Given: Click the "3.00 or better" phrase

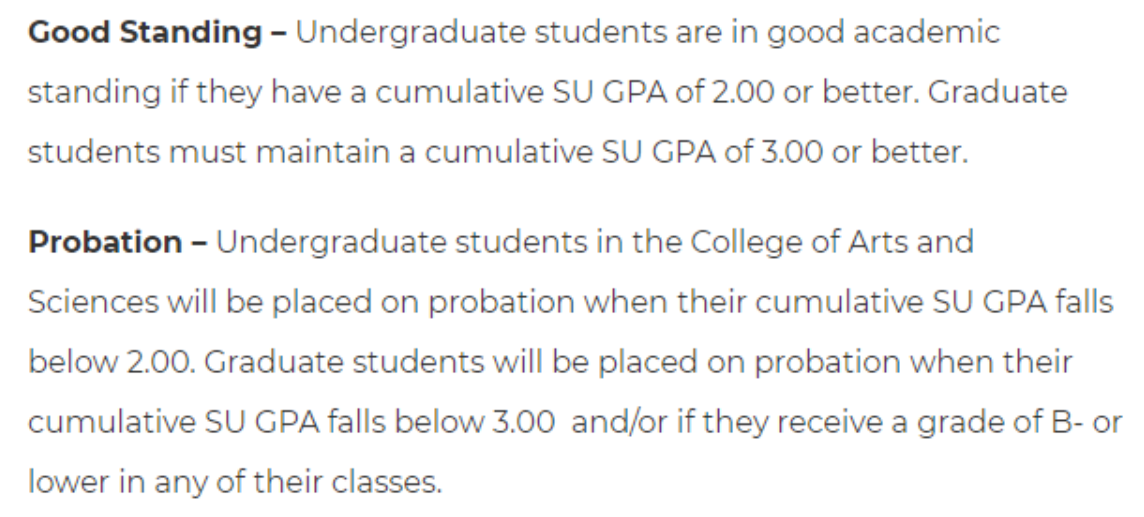Looking at the screenshot, I should coord(861,153).
